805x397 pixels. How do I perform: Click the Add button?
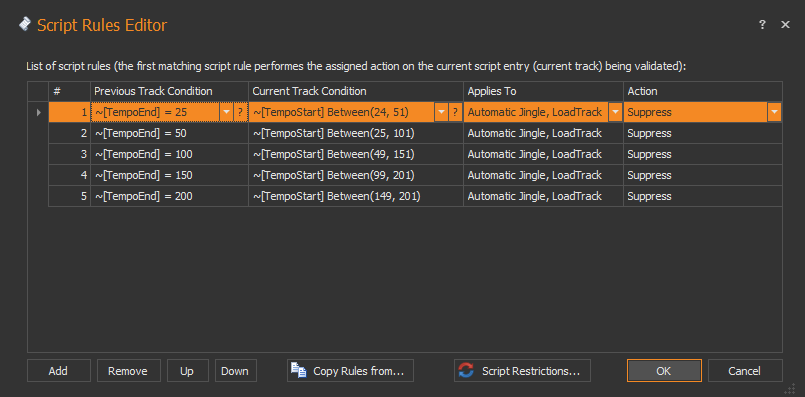(x=59, y=370)
